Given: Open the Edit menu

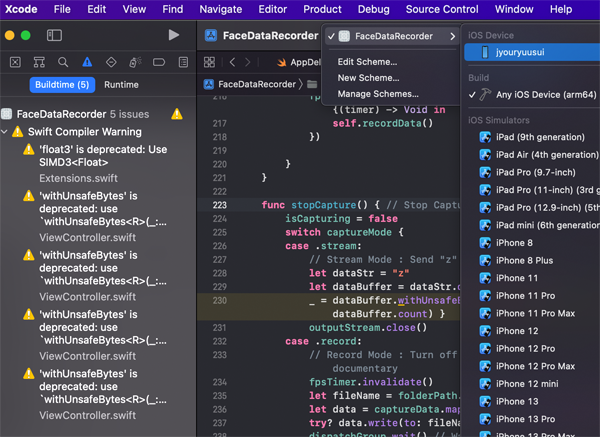Looking at the screenshot, I should [x=96, y=9].
